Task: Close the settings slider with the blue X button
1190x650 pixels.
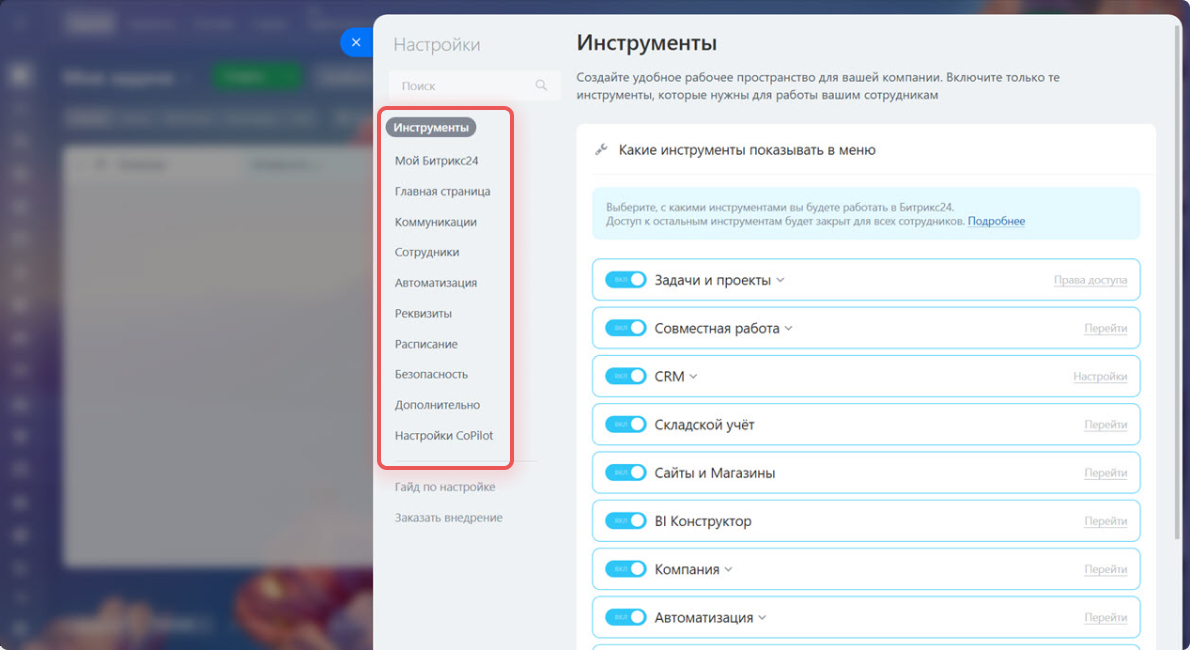Action: 356,43
